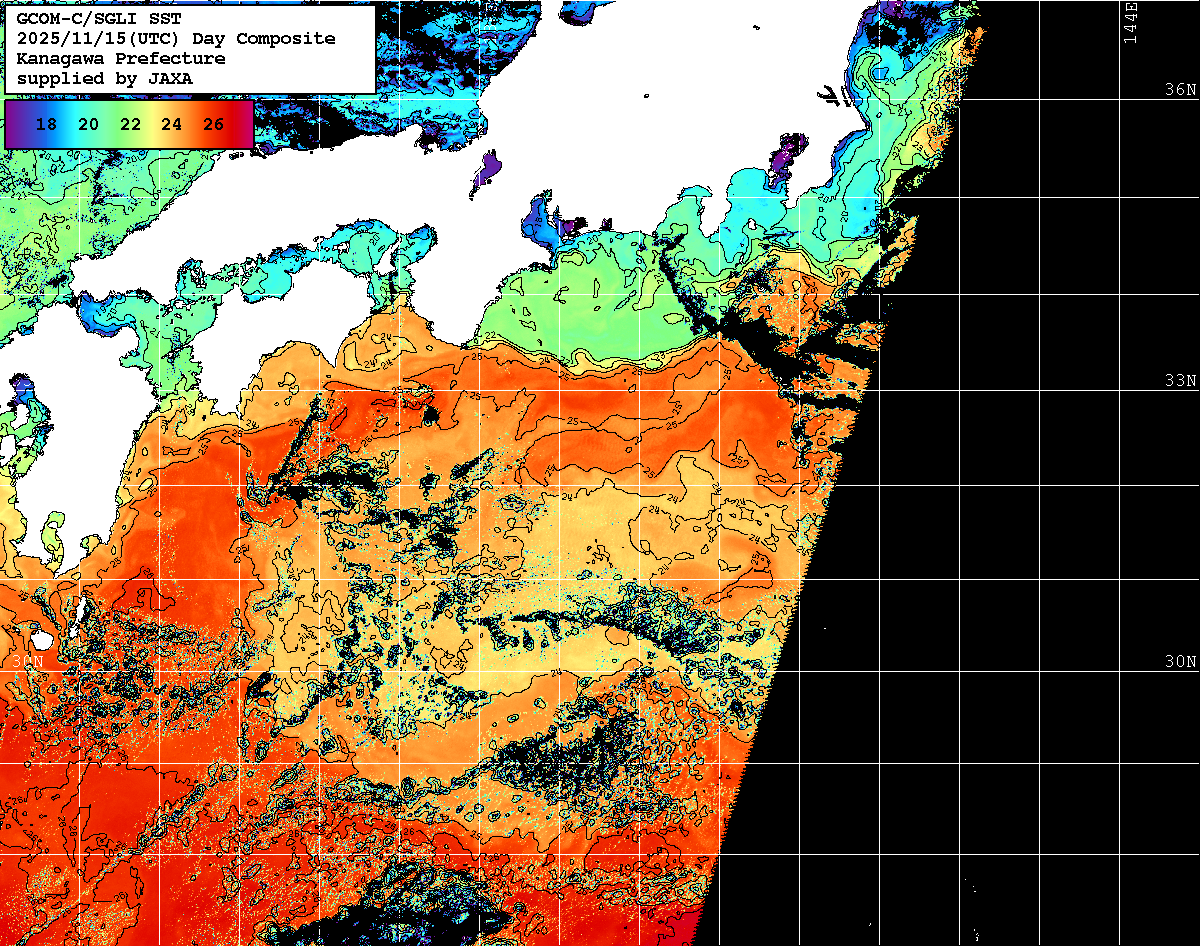1200x946 pixels.
Task: Click the 20 value on the color scale
Action: [x=88, y=124]
